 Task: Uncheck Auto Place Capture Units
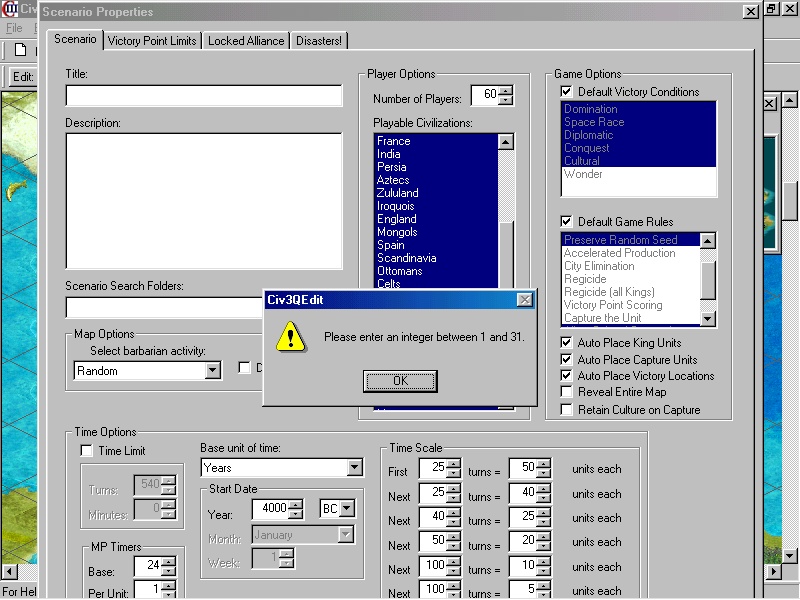[x=566, y=359]
